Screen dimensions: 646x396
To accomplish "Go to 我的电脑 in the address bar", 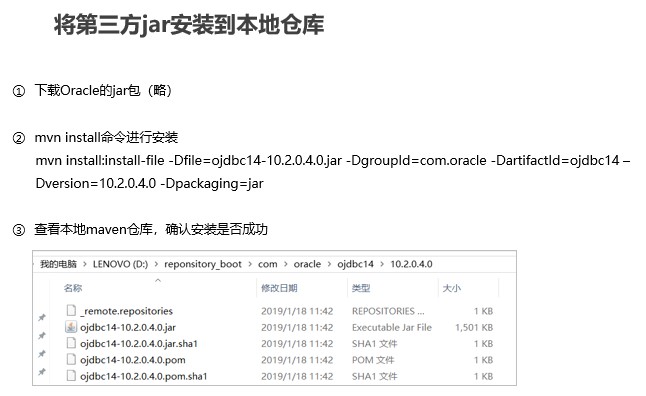I will [x=58, y=264].
